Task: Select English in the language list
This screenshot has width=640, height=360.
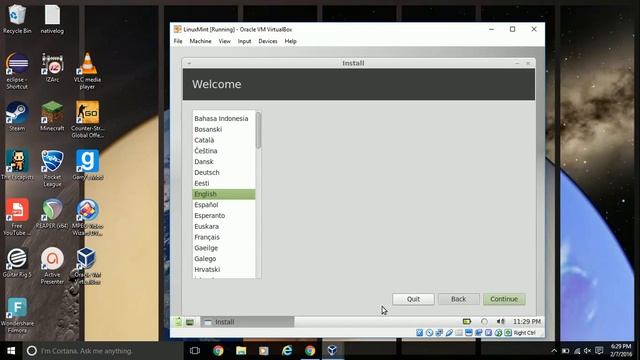Action: 224,194
